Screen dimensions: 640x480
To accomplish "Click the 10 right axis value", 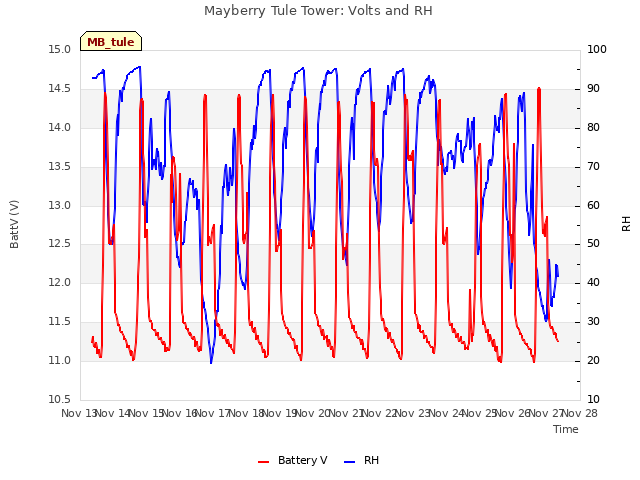I will coord(593,400).
